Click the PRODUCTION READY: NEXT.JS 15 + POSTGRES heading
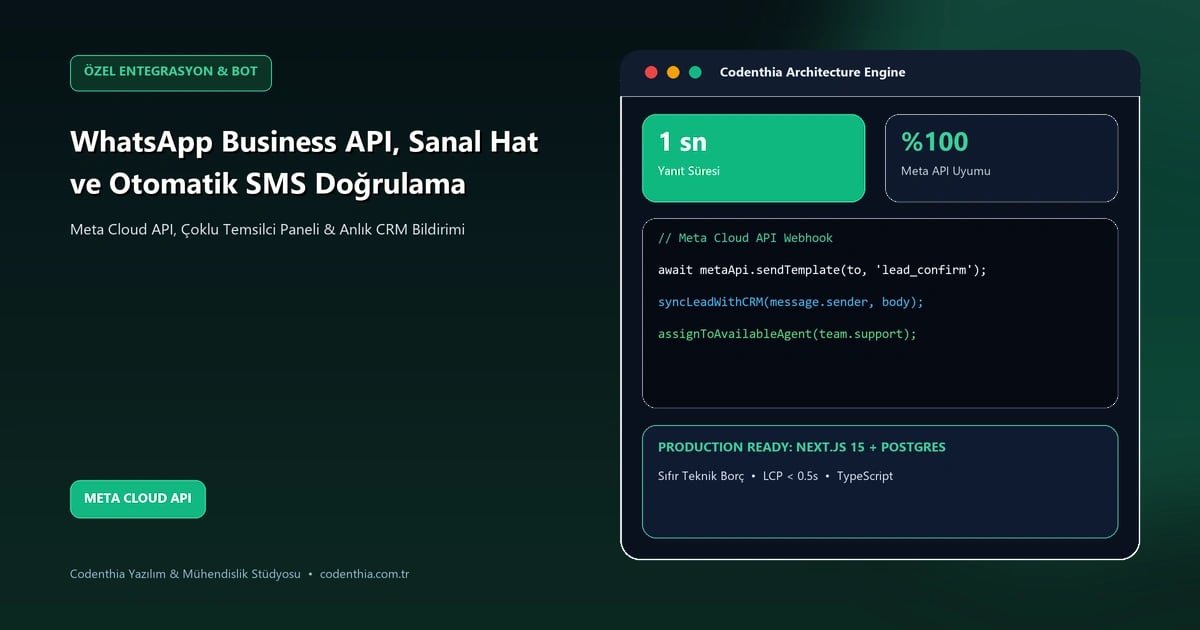The height and width of the screenshot is (630, 1200). [x=801, y=447]
